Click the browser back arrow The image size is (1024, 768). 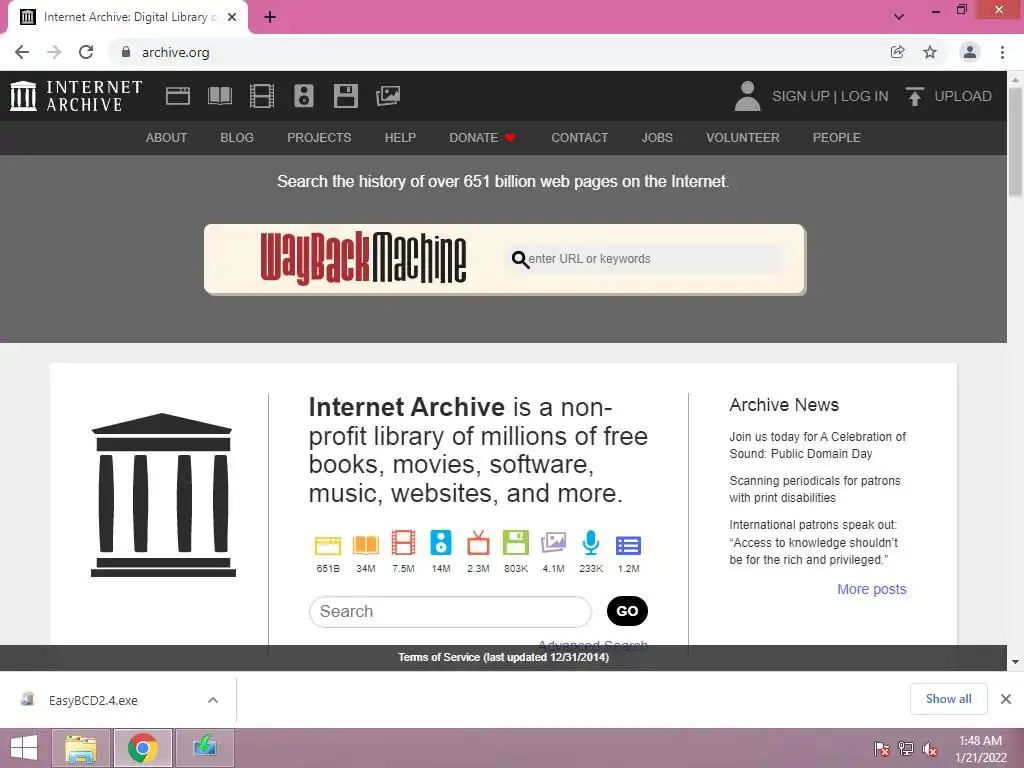point(22,52)
